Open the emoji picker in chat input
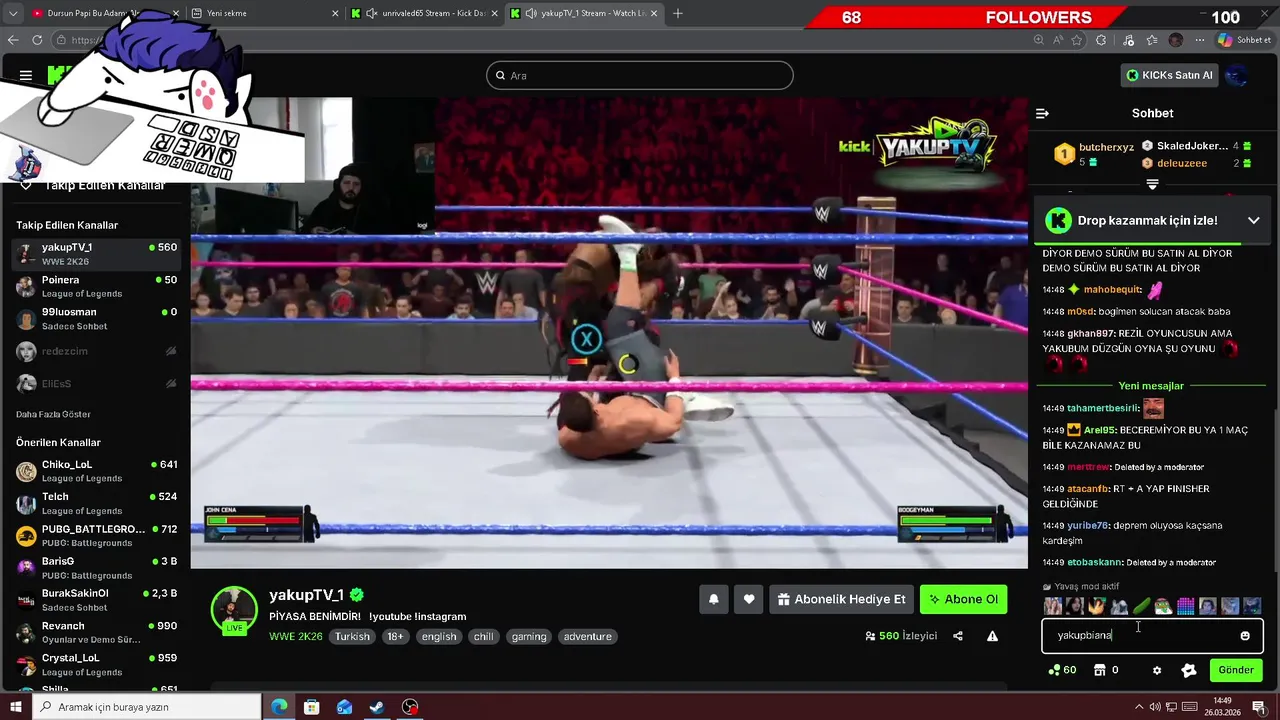Screen dimensions: 1280x720 tap(1245, 635)
